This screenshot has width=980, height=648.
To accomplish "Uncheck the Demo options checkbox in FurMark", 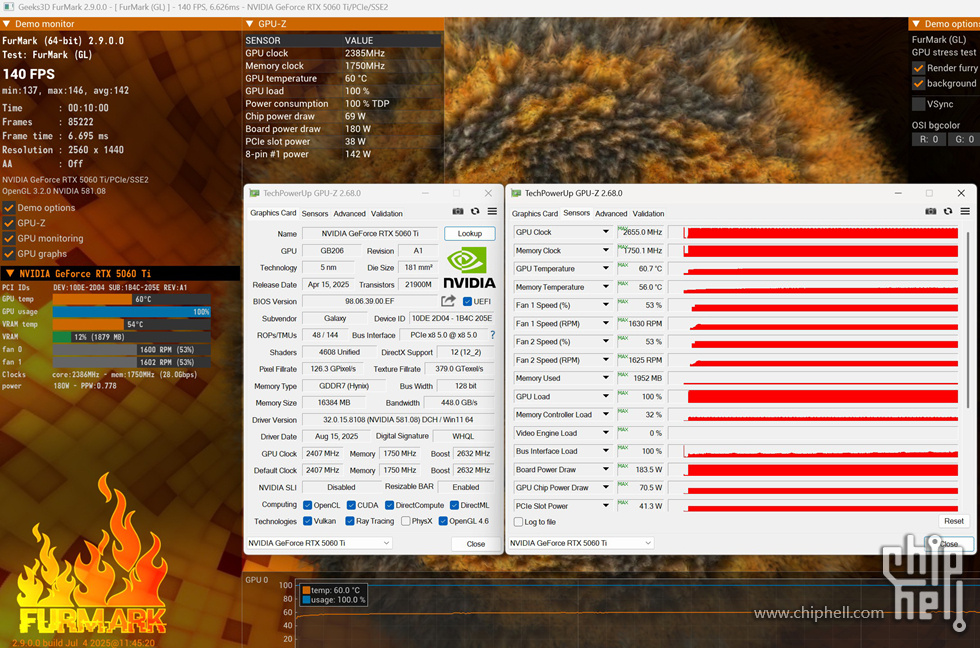I will [9, 207].
